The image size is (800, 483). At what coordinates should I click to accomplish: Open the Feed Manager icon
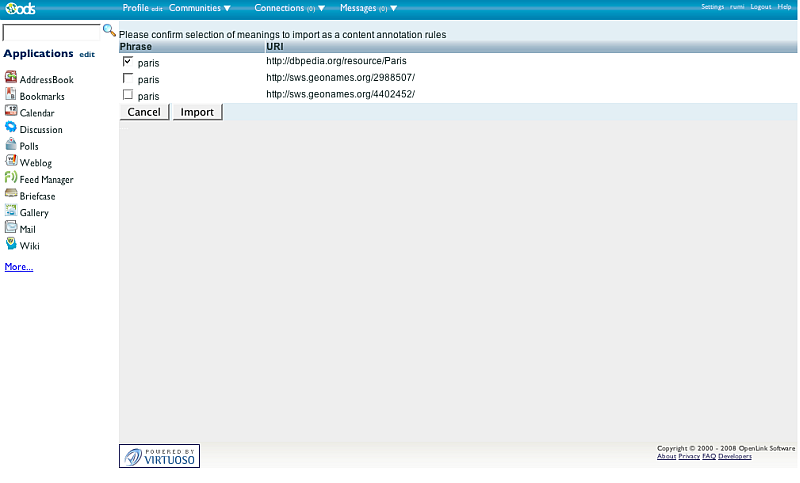(11, 178)
